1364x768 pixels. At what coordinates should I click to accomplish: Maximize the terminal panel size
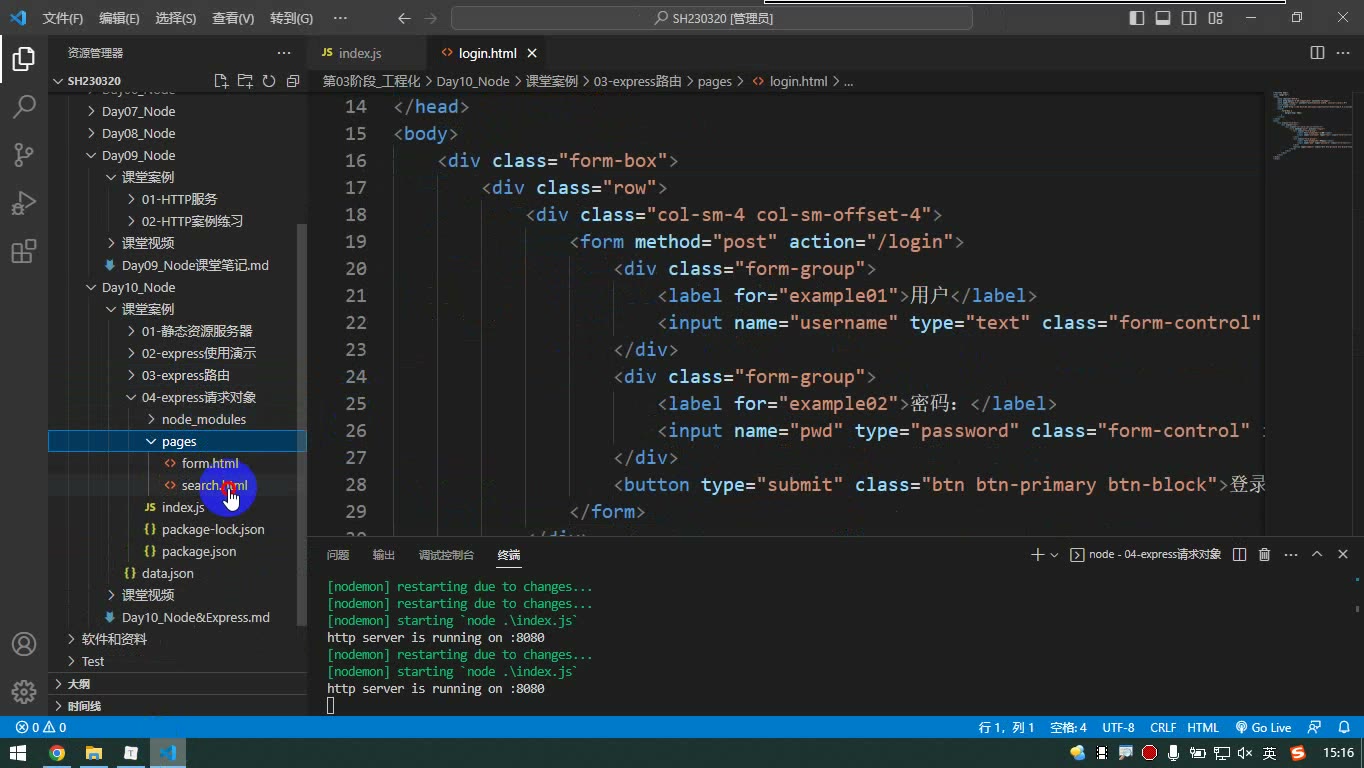coord(1317,554)
